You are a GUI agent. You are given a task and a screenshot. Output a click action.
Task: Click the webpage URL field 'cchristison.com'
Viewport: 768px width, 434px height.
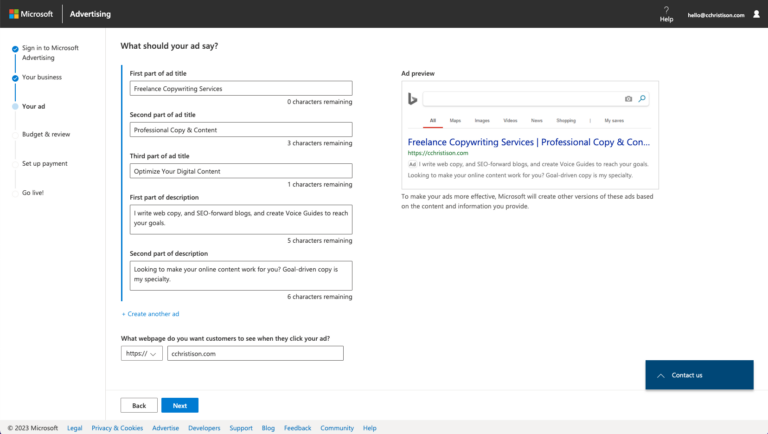[255, 354]
